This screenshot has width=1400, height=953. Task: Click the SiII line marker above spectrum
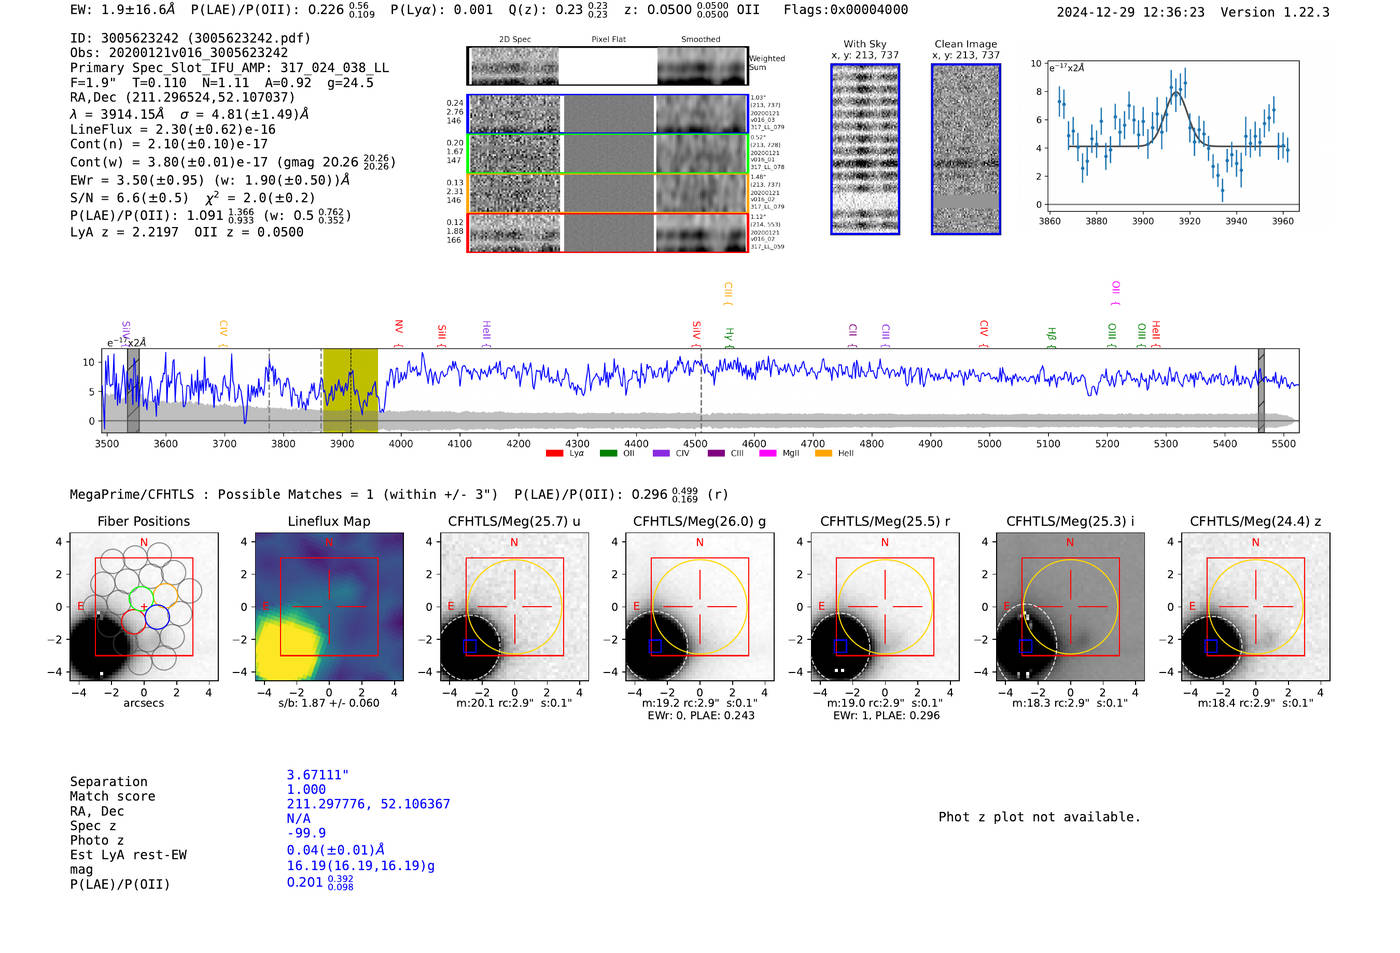click(x=441, y=336)
